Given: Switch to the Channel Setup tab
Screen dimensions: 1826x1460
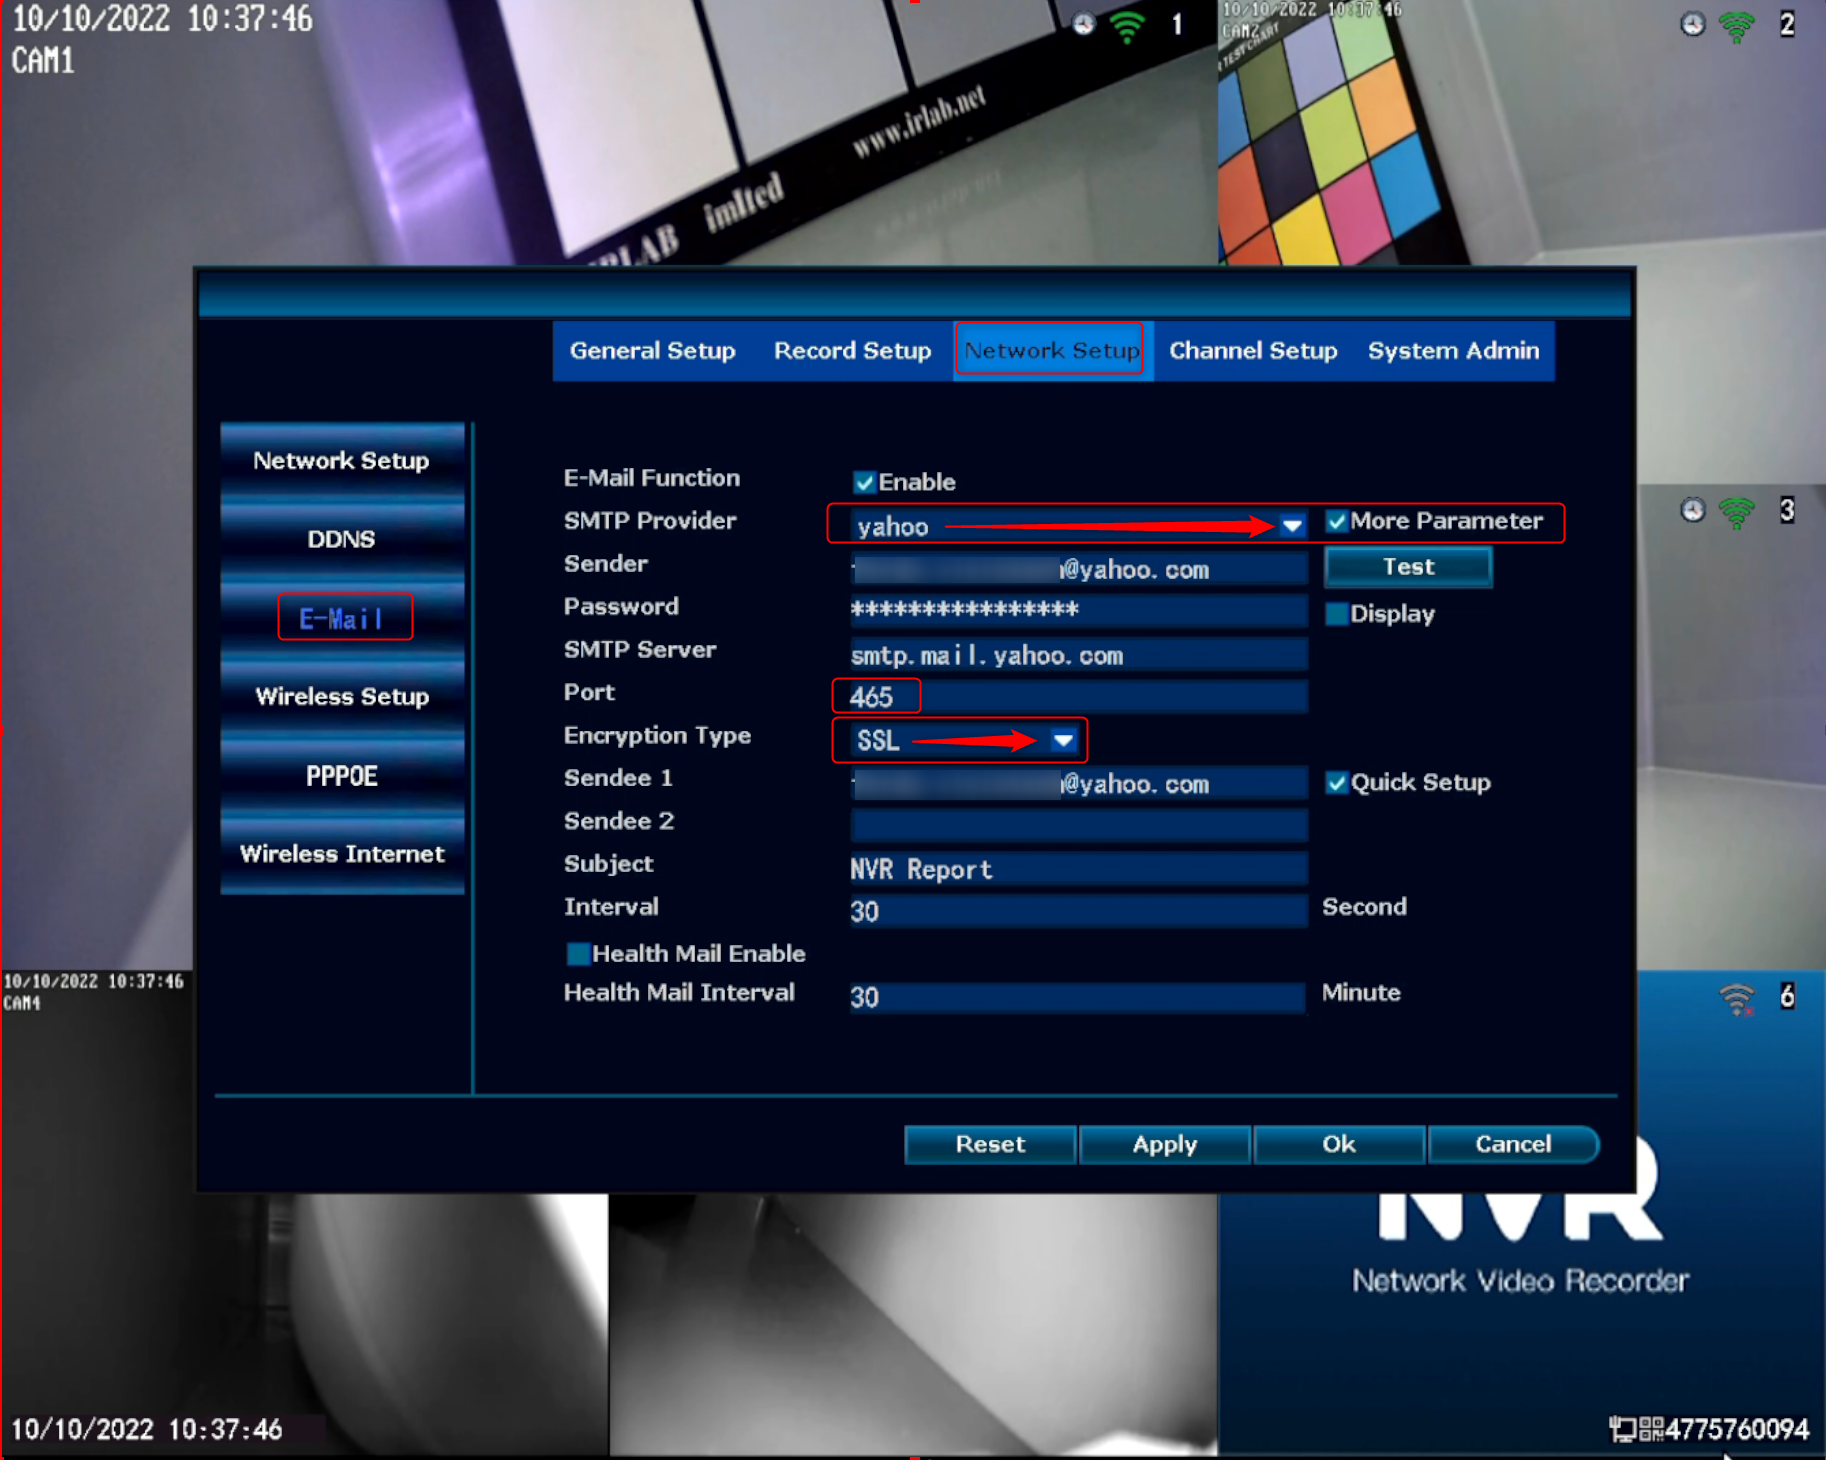Looking at the screenshot, I should click(1253, 351).
